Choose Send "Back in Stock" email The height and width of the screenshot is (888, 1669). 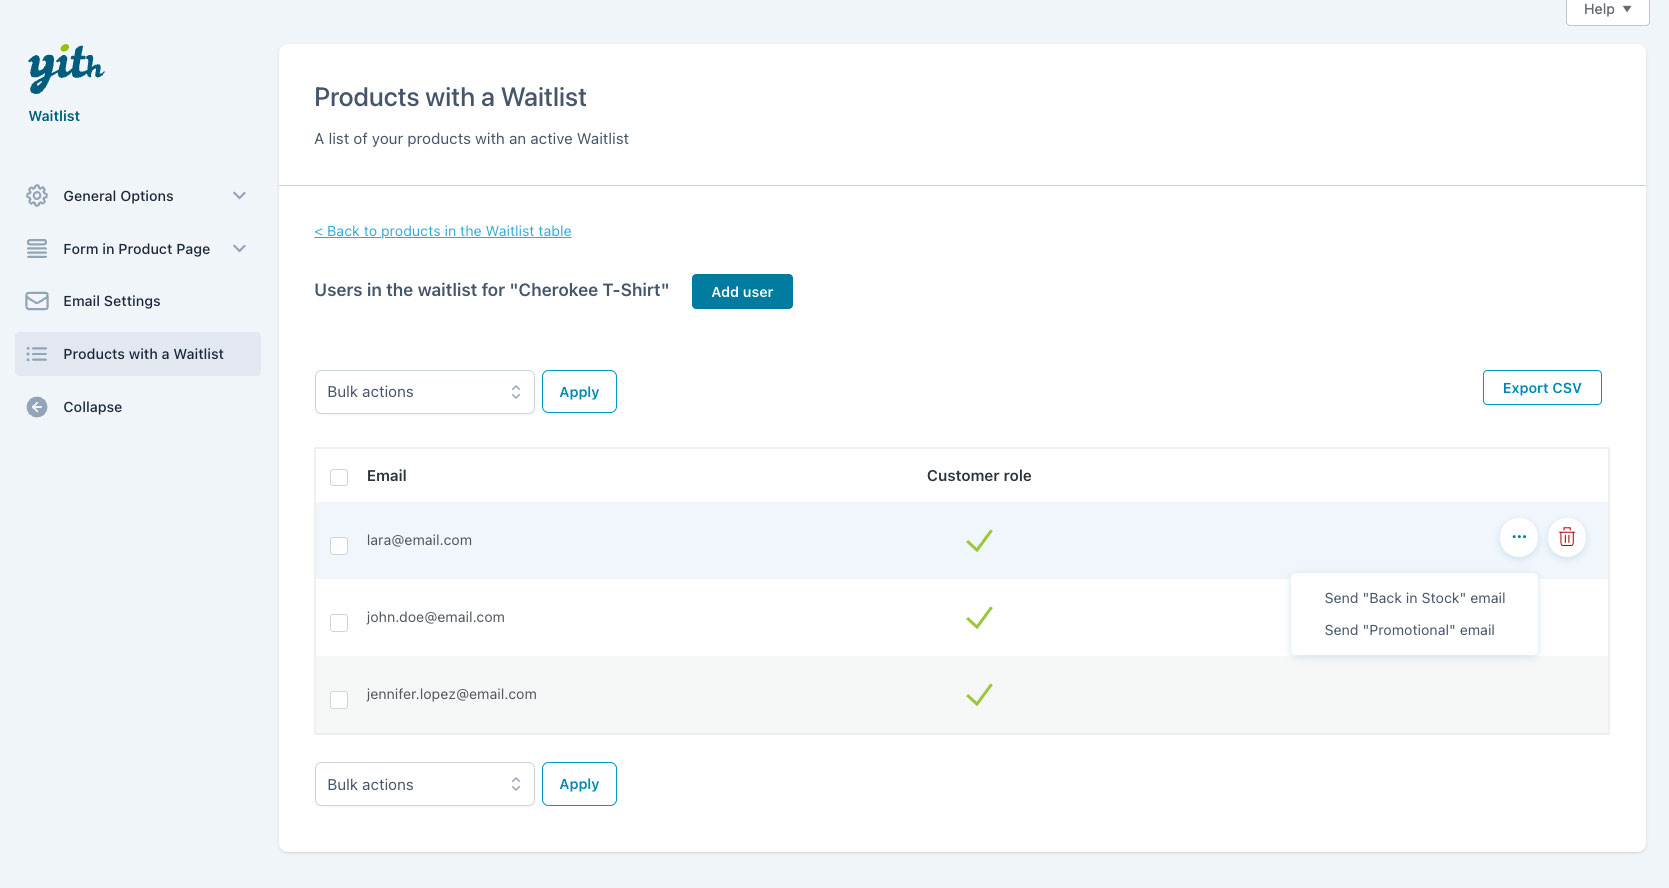pyautogui.click(x=1414, y=598)
